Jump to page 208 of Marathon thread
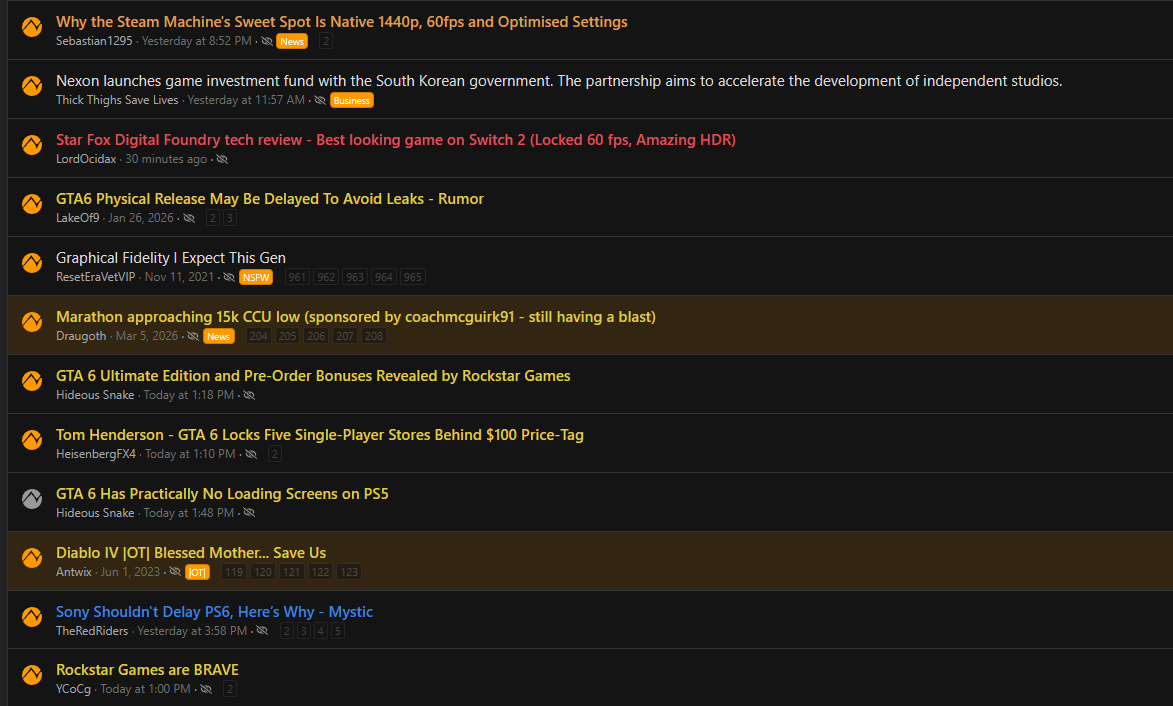 click(x=373, y=337)
